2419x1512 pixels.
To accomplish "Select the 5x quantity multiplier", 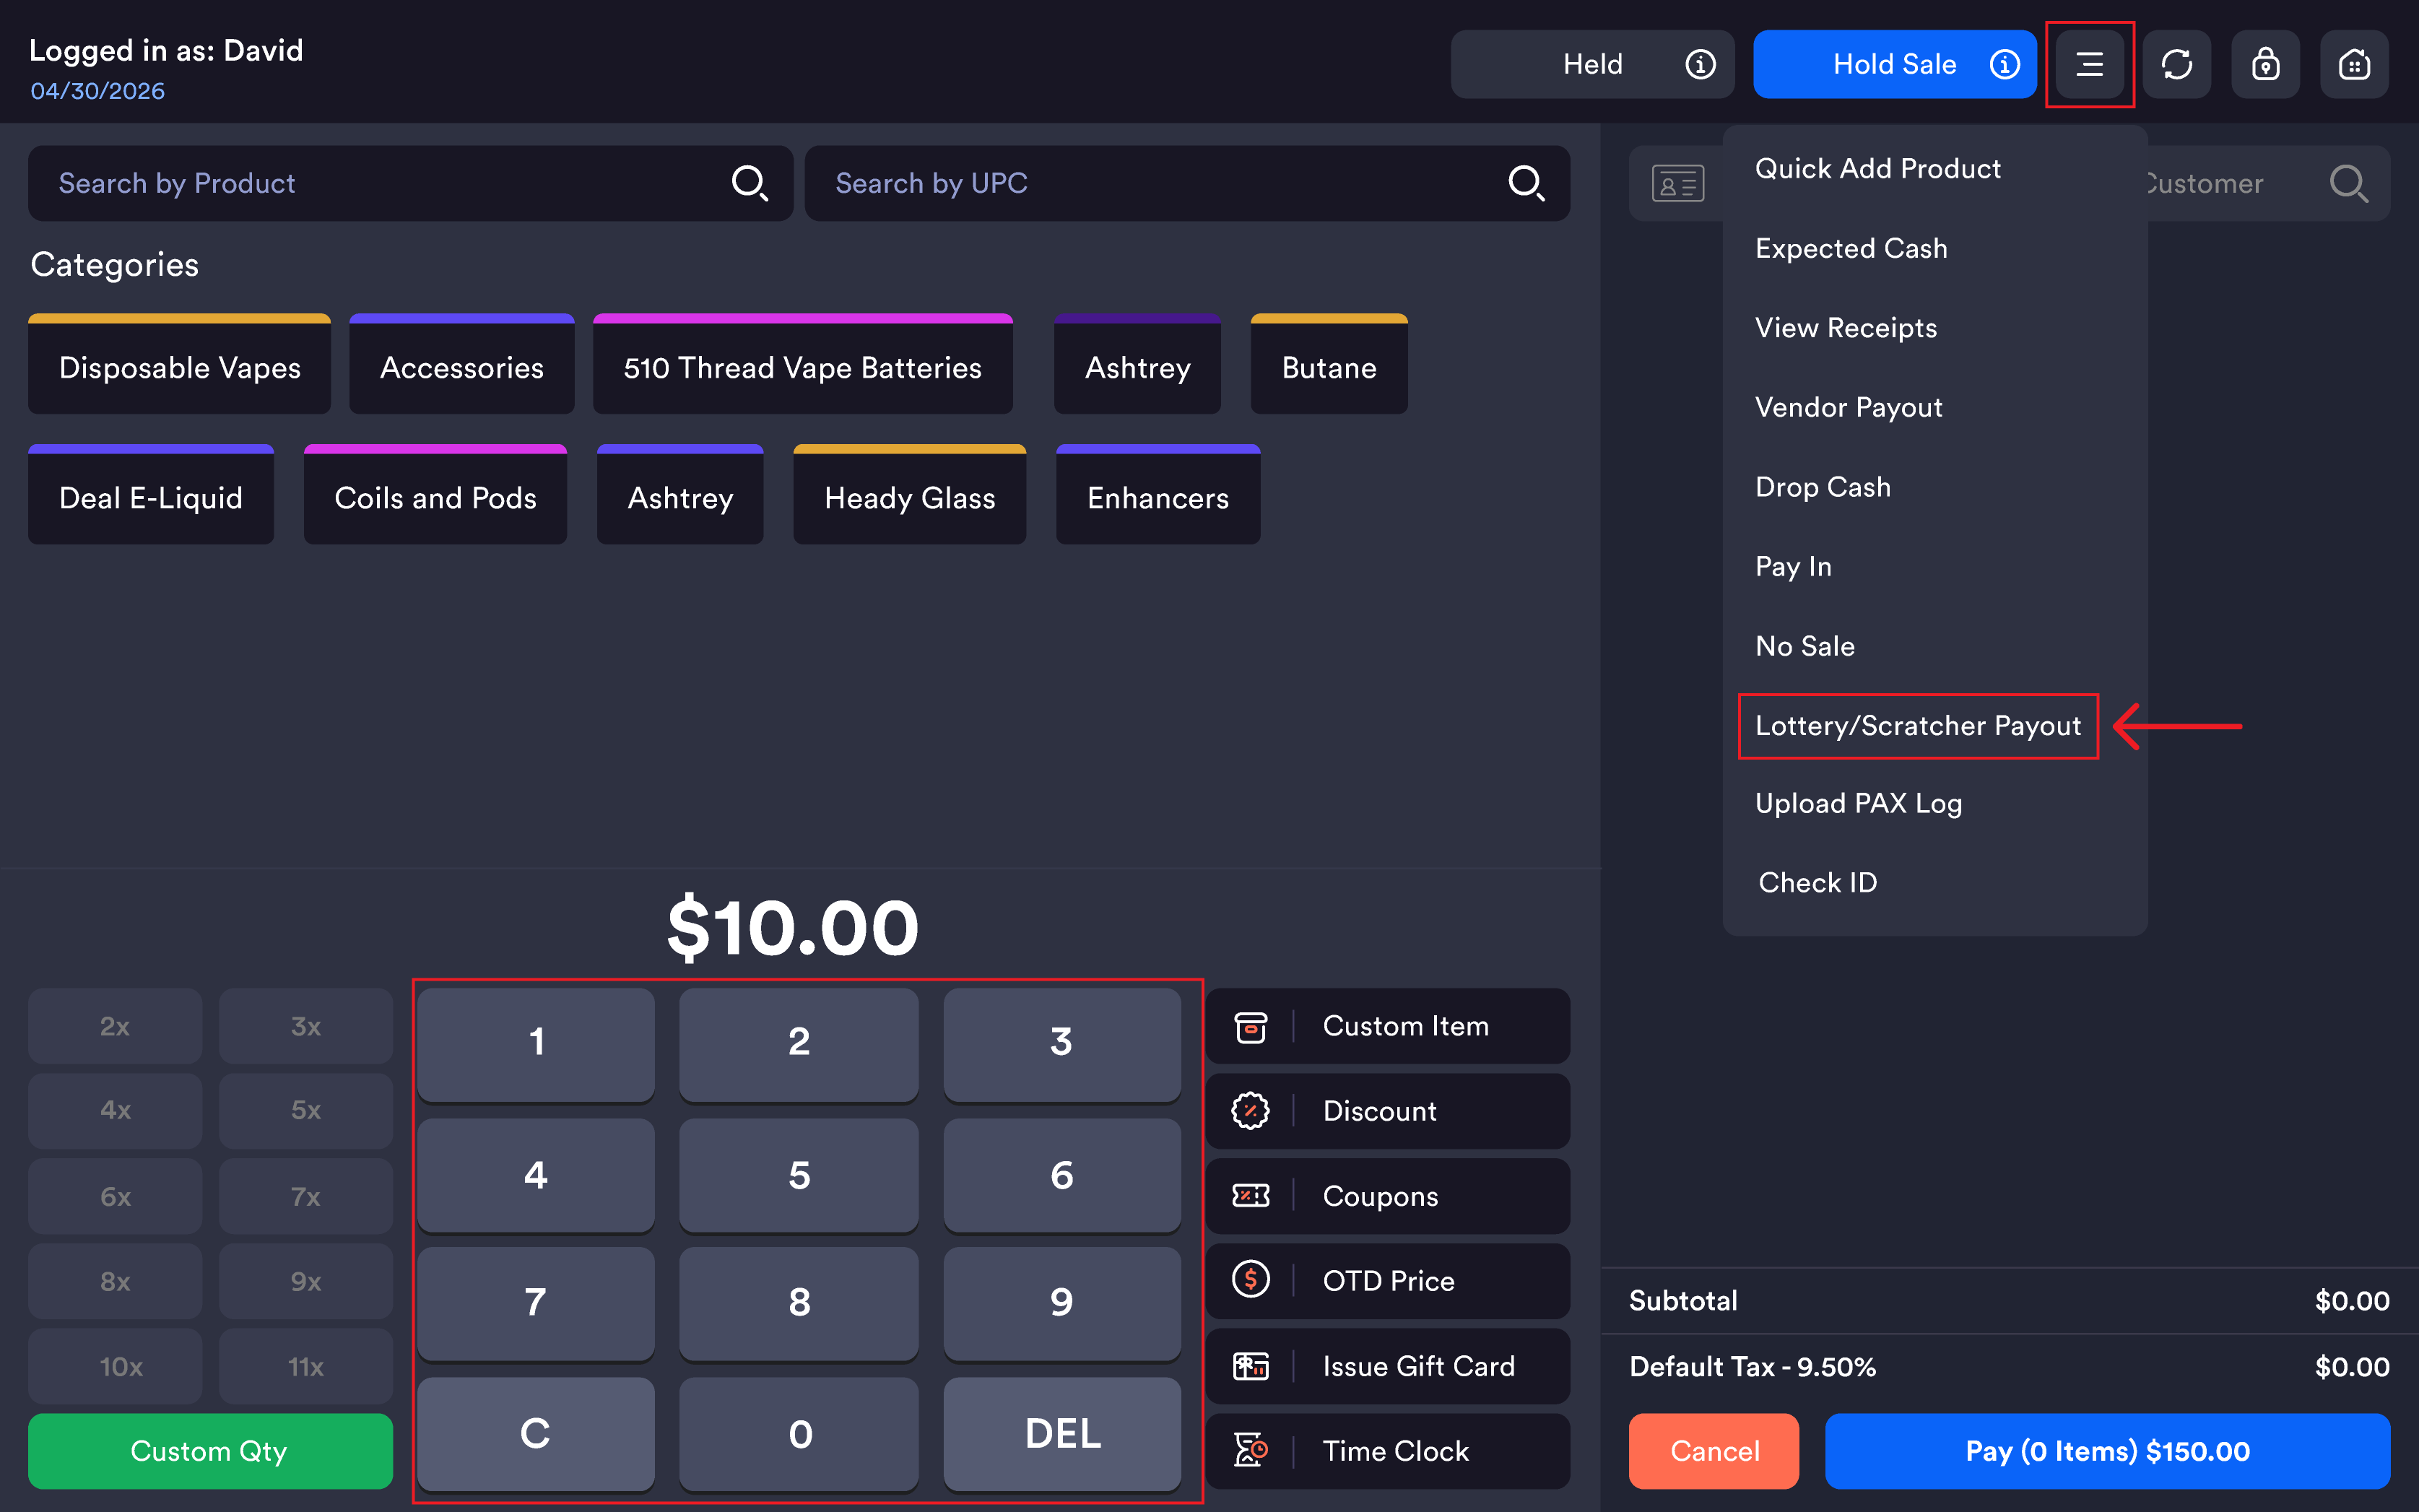I will (x=306, y=1111).
